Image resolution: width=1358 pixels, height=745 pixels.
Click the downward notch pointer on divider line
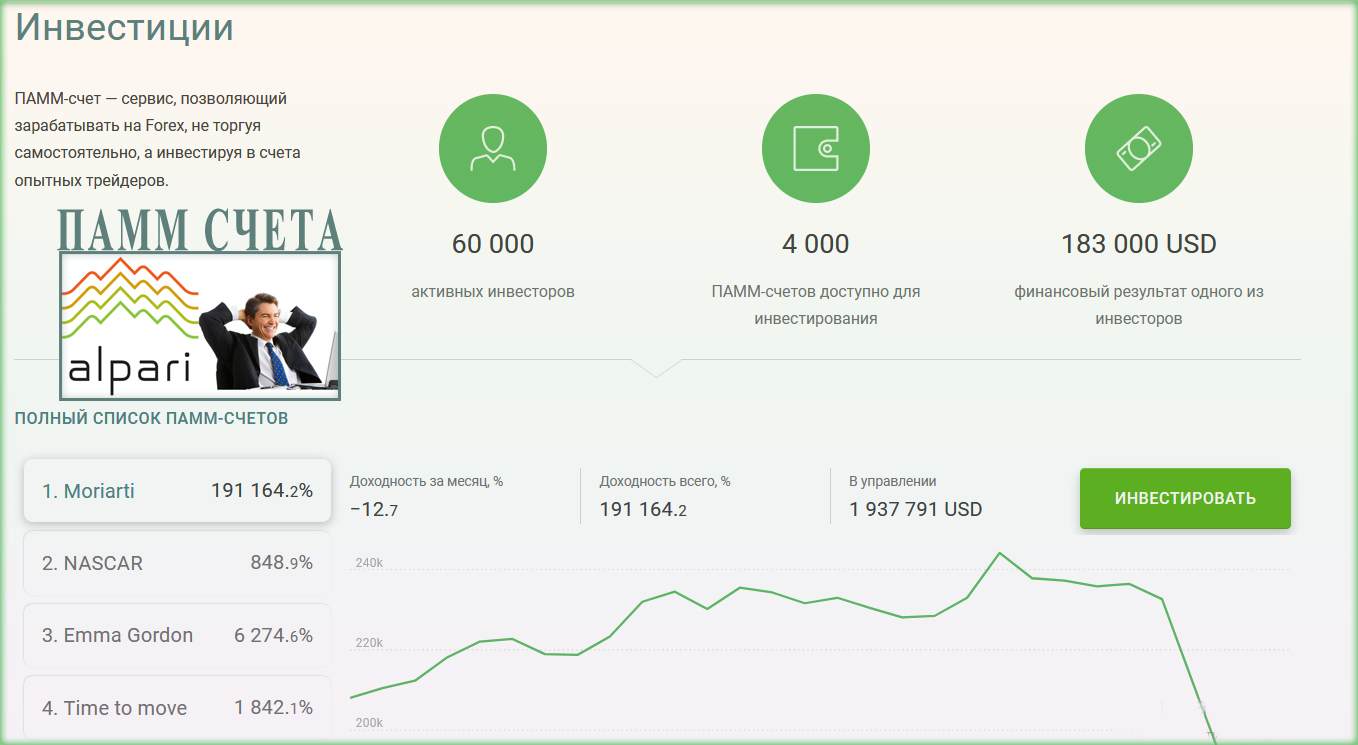[657, 368]
